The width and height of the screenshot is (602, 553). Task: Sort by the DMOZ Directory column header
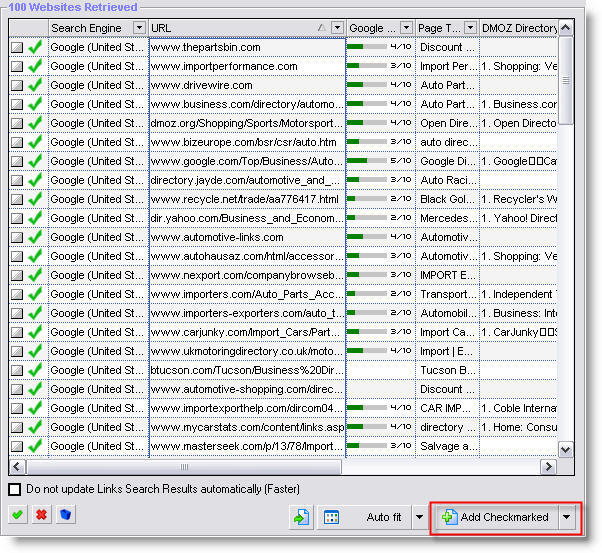[x=519, y=28]
